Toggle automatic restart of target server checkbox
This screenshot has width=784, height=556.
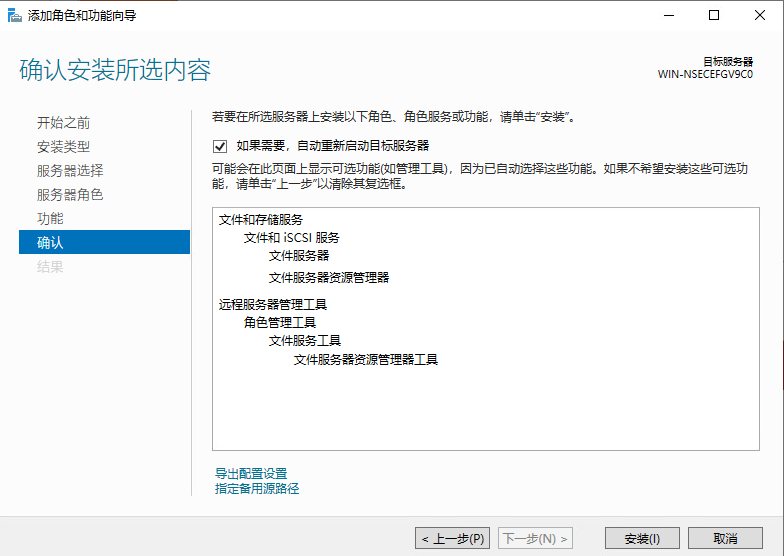220,146
